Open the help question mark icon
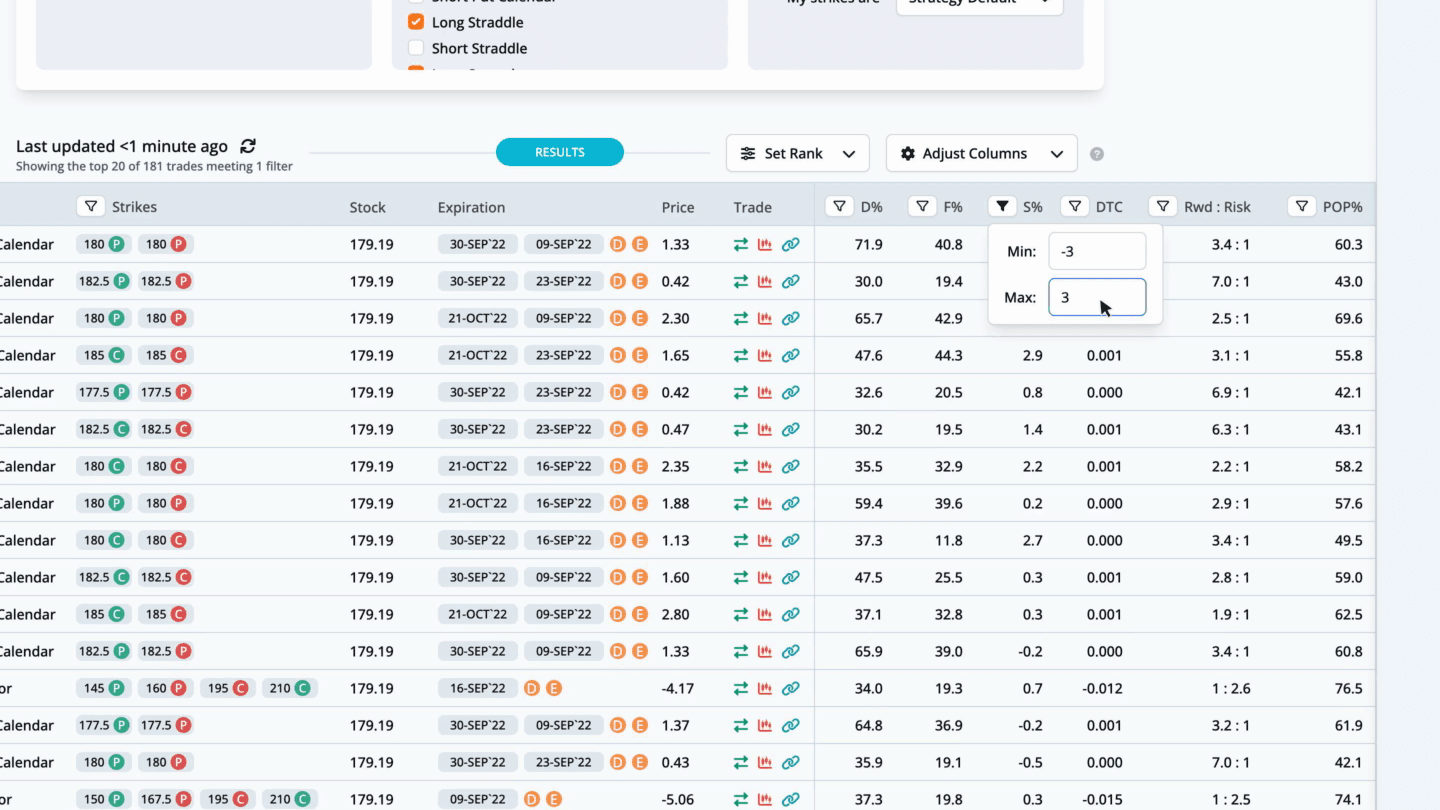The image size is (1440, 810). tap(1097, 154)
